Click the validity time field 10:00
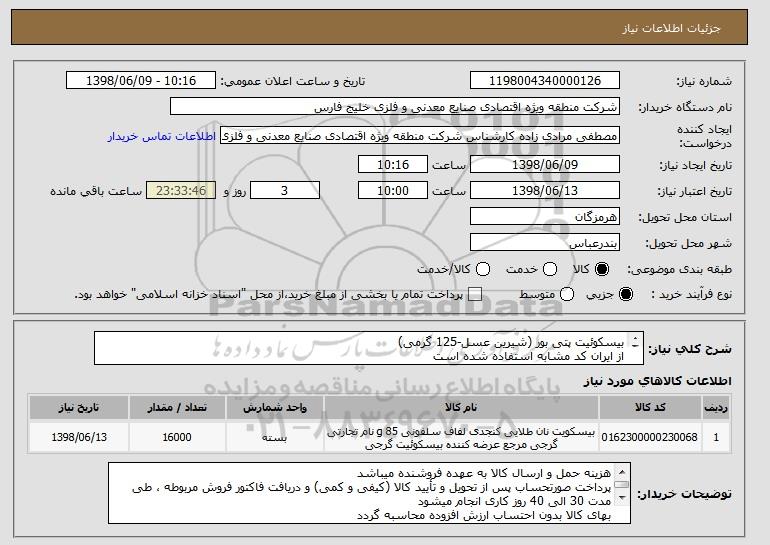The height and width of the screenshot is (545, 770). coord(393,191)
